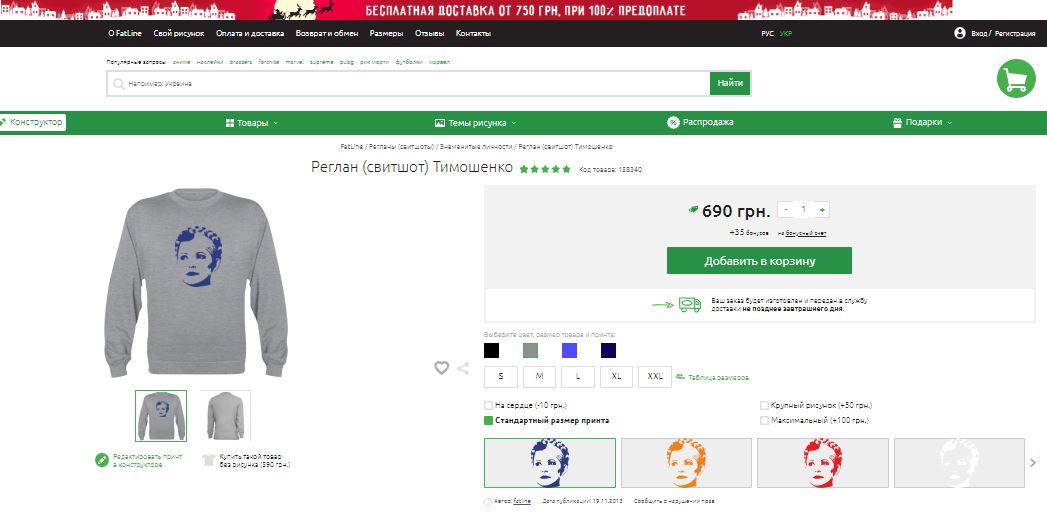Check the Максимальный size option
This screenshot has width=1047, height=514.
(x=765, y=421)
